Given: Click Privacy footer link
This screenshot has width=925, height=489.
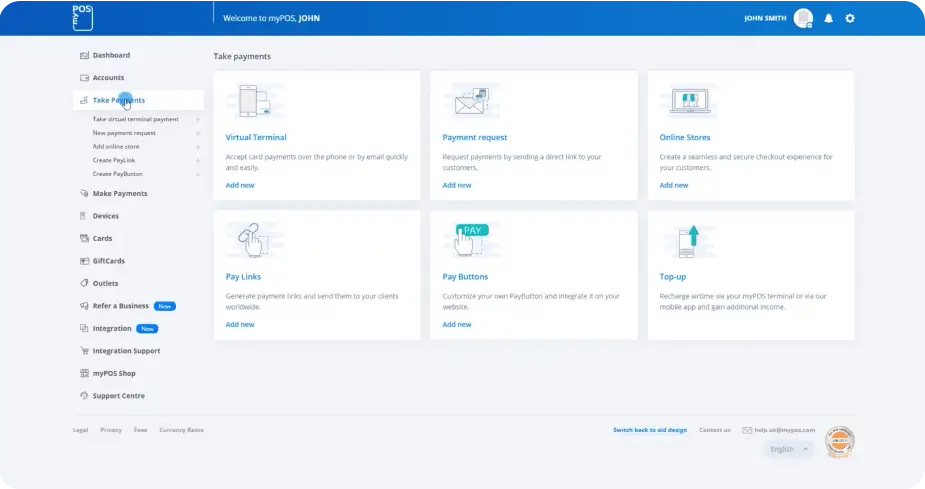Looking at the screenshot, I should 111,430.
